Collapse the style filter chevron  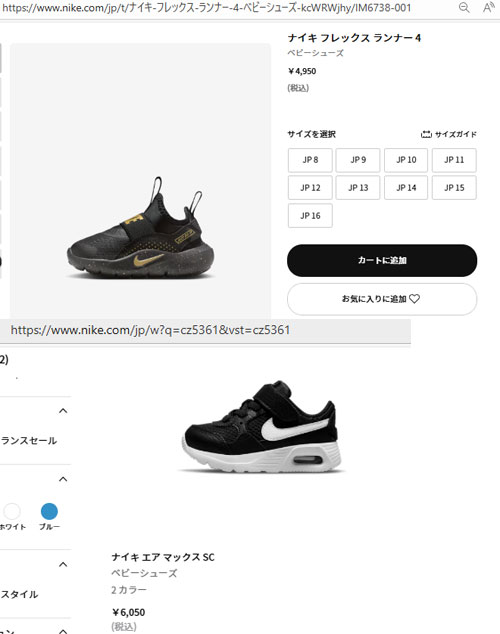pyautogui.click(x=63, y=564)
